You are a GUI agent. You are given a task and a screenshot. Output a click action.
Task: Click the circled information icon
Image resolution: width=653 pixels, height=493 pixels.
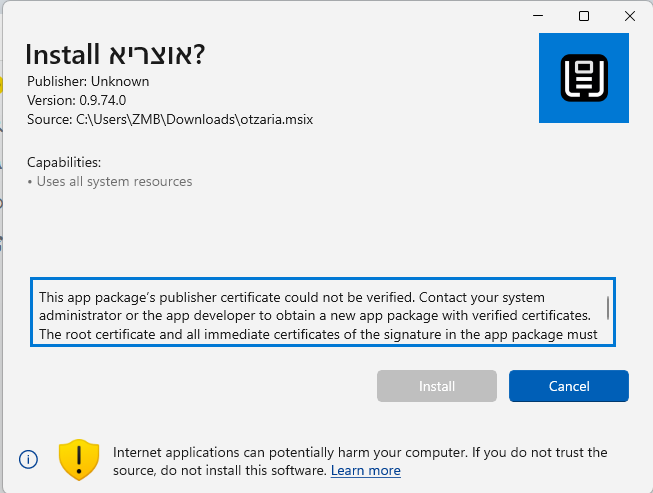coord(29,460)
